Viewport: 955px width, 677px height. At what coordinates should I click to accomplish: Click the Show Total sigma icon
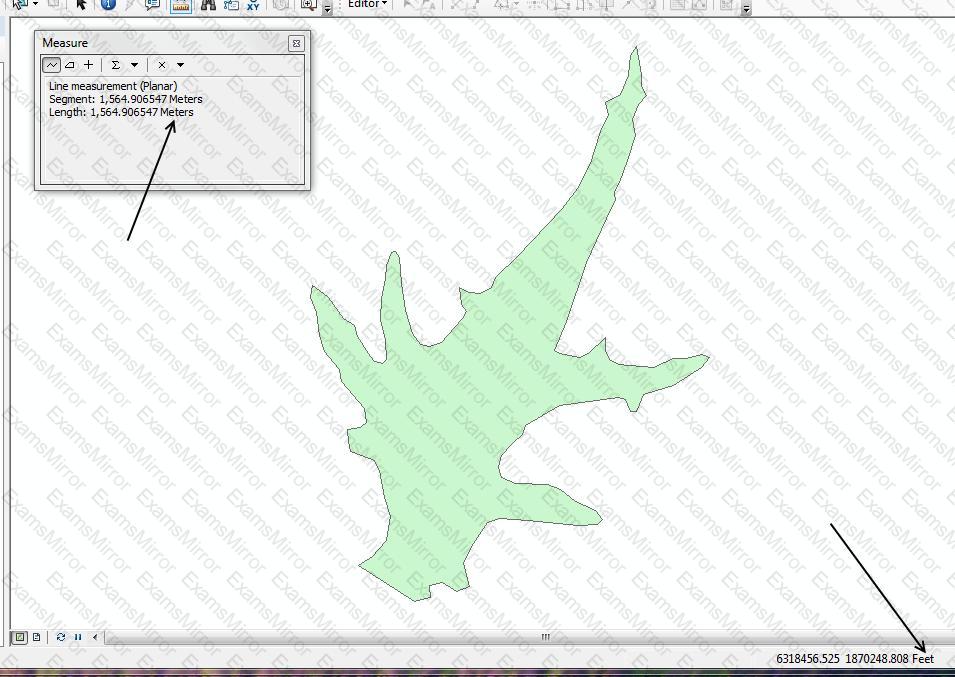tap(116, 65)
